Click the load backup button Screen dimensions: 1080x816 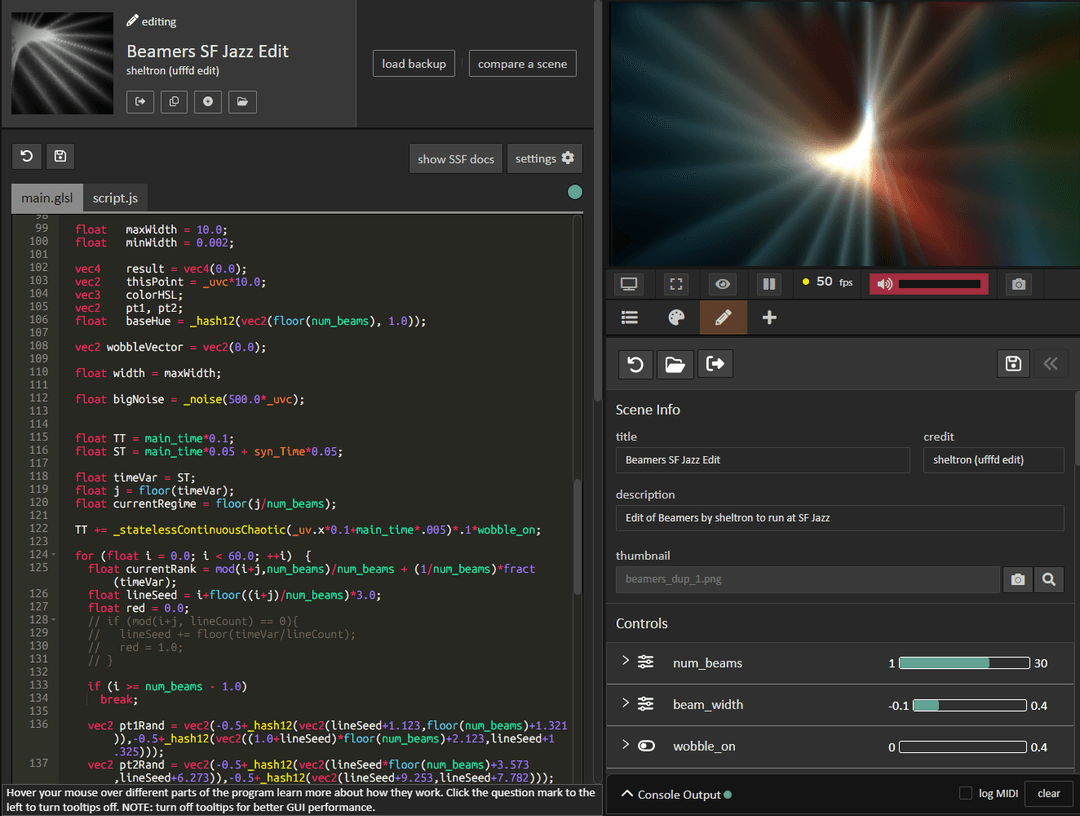coord(414,63)
